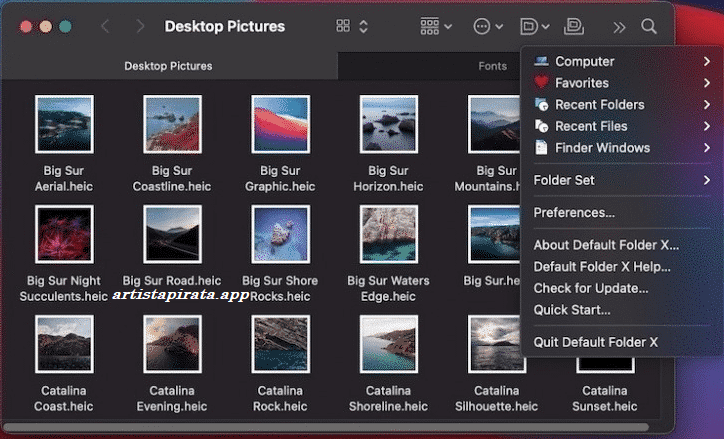This screenshot has height=439, width=724.
Task: Select Big Sur Mountains thumbnail
Action: point(494,124)
